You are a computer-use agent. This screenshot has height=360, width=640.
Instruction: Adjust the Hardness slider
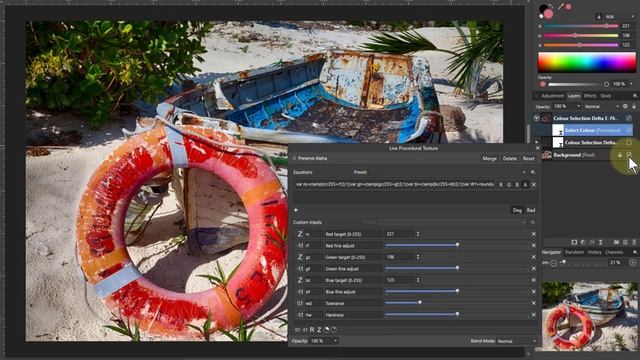click(456, 314)
